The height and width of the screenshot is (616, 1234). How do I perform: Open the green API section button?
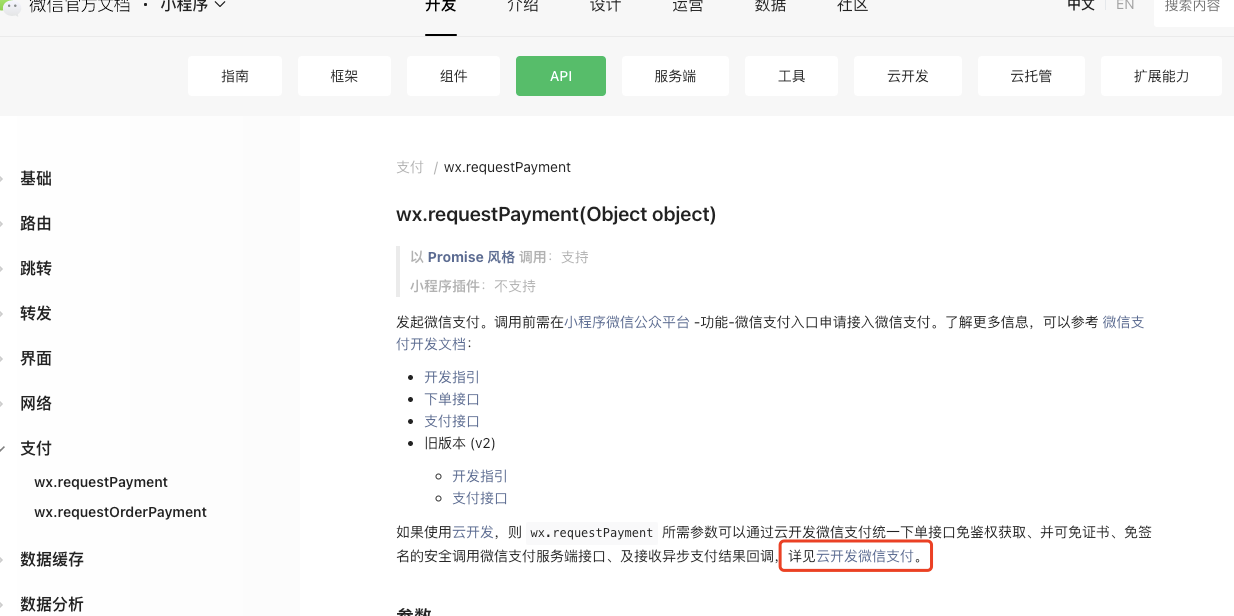[561, 76]
